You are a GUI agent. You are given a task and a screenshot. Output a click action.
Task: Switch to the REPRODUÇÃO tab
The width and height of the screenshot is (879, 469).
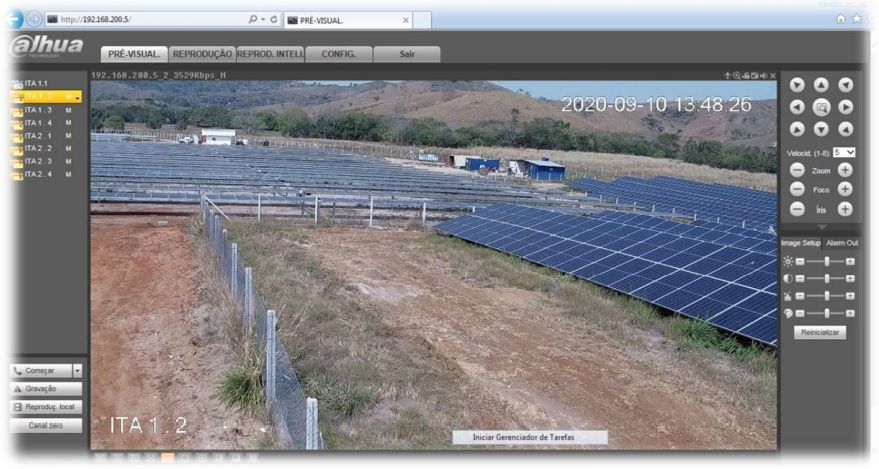202,54
